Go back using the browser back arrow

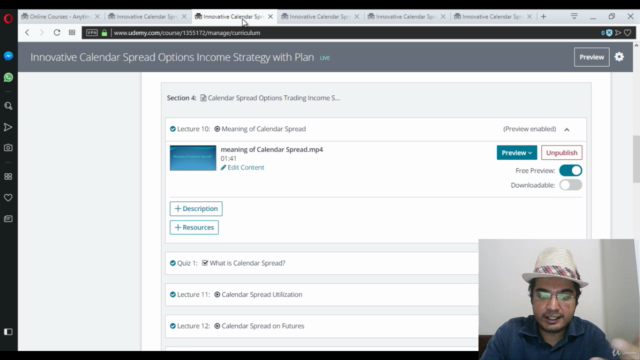pos(27,33)
